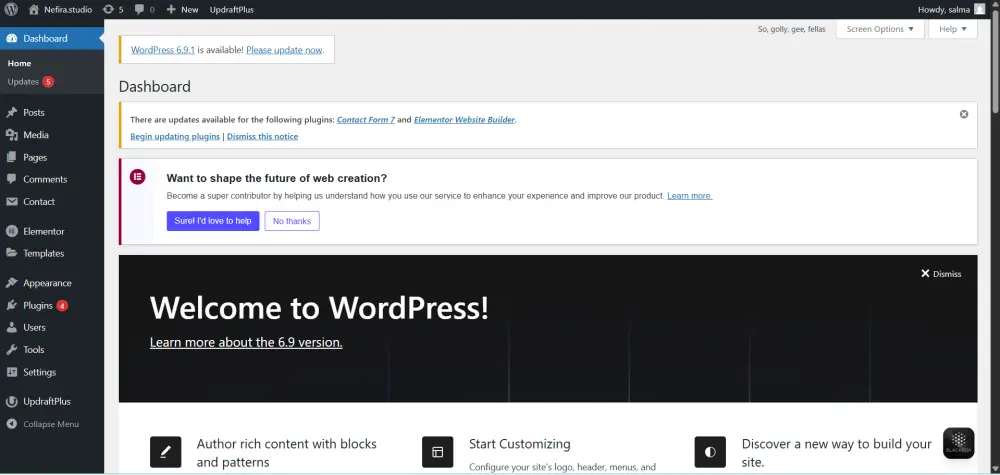Open the Posts menu label
Screen dimensions: 1000x475
click(x=34, y=112)
